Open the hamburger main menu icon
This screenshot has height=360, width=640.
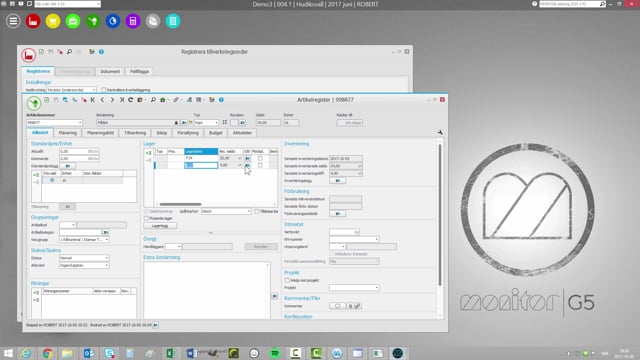pos(13,21)
